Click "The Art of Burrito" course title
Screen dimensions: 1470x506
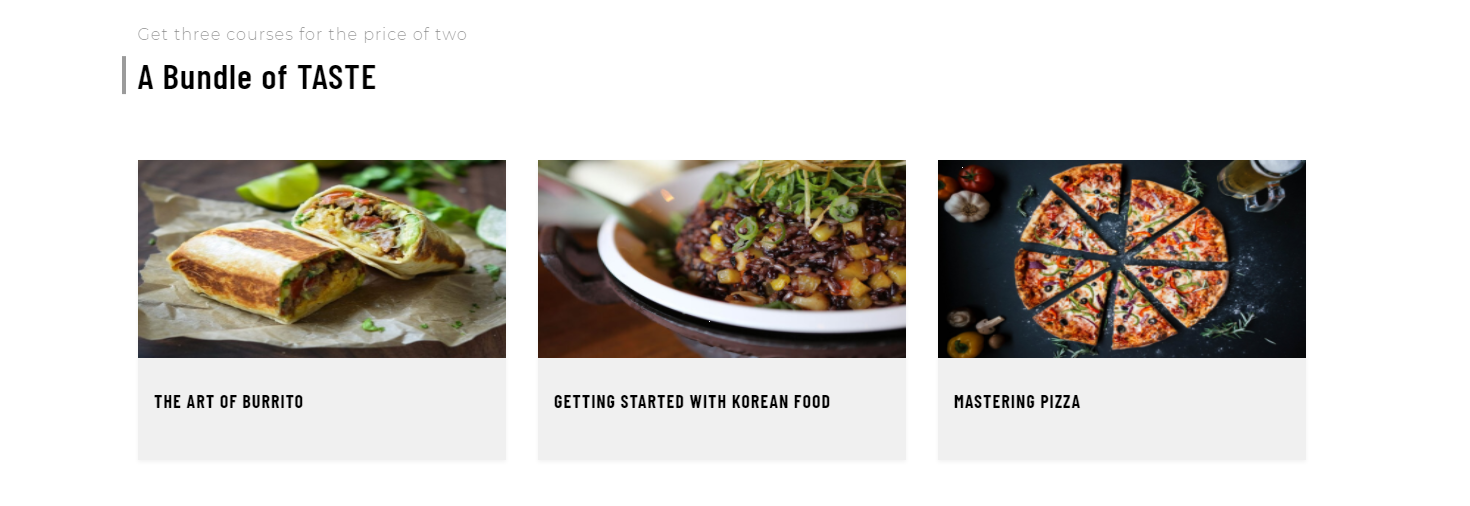pyautogui.click(x=229, y=402)
